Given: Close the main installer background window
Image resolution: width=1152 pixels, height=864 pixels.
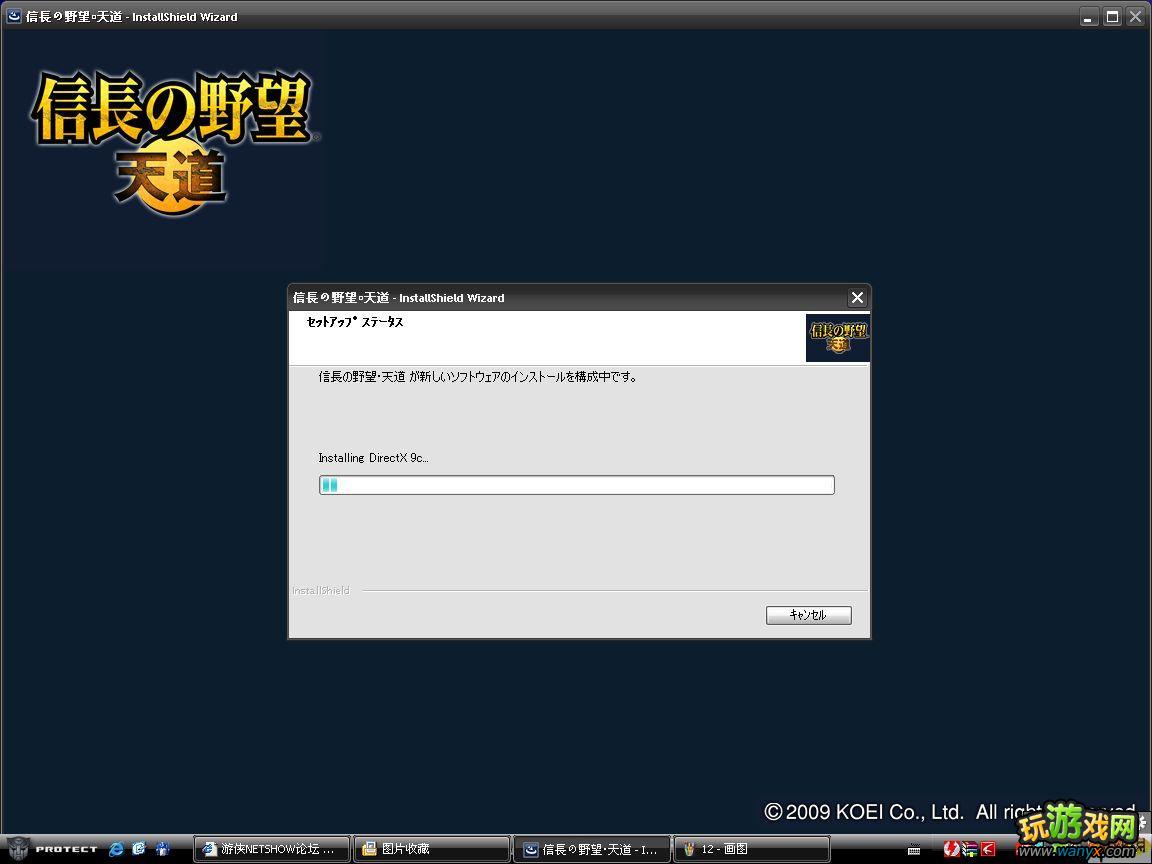Looking at the screenshot, I should coord(1135,16).
